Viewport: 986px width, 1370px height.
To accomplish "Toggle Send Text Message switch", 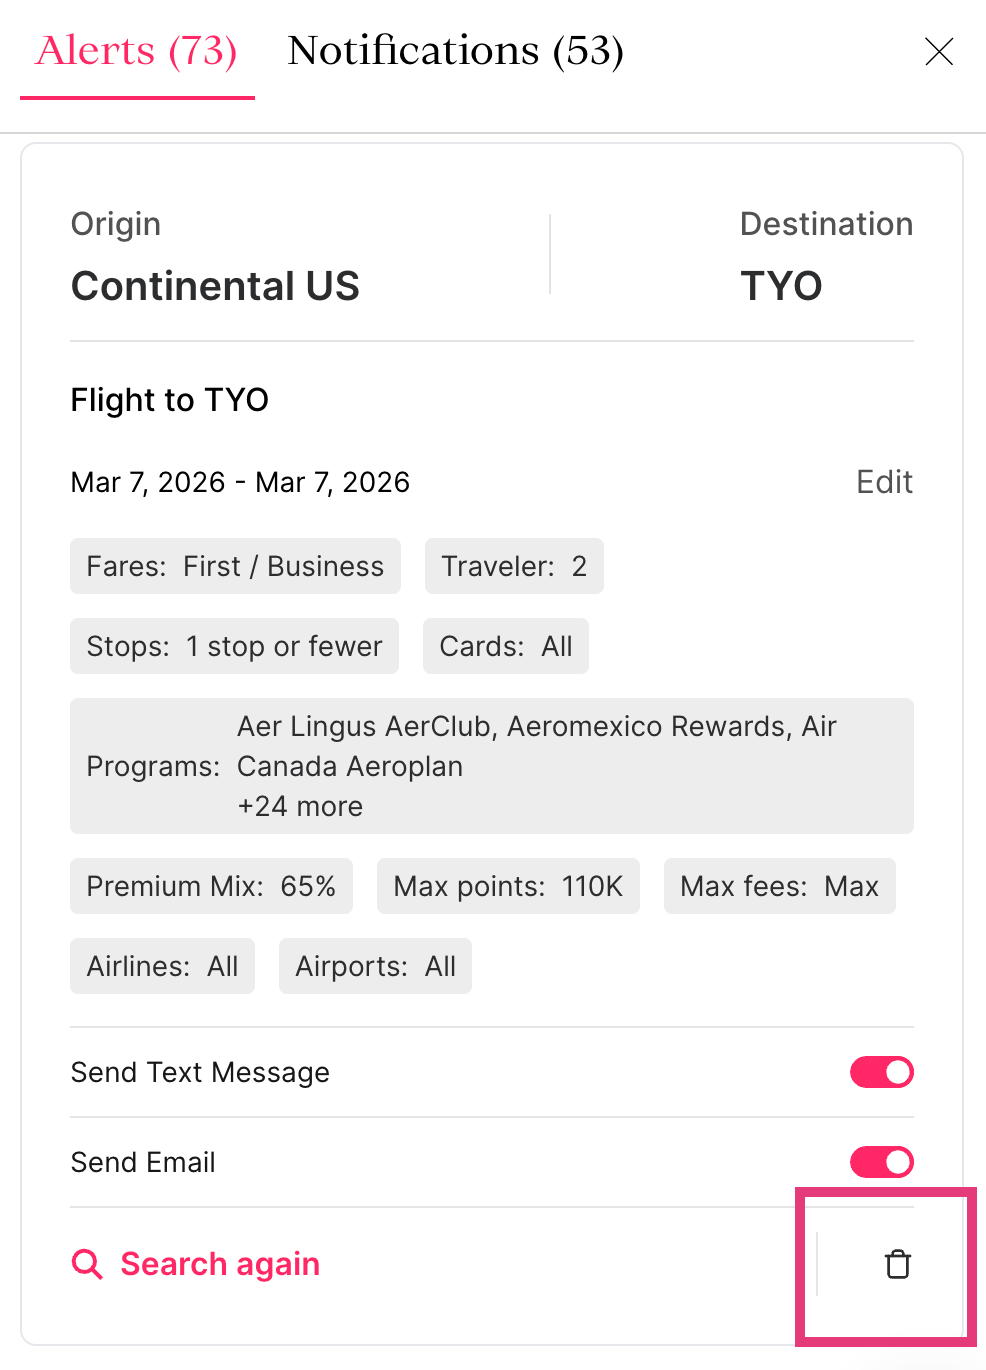I will [x=881, y=1072].
